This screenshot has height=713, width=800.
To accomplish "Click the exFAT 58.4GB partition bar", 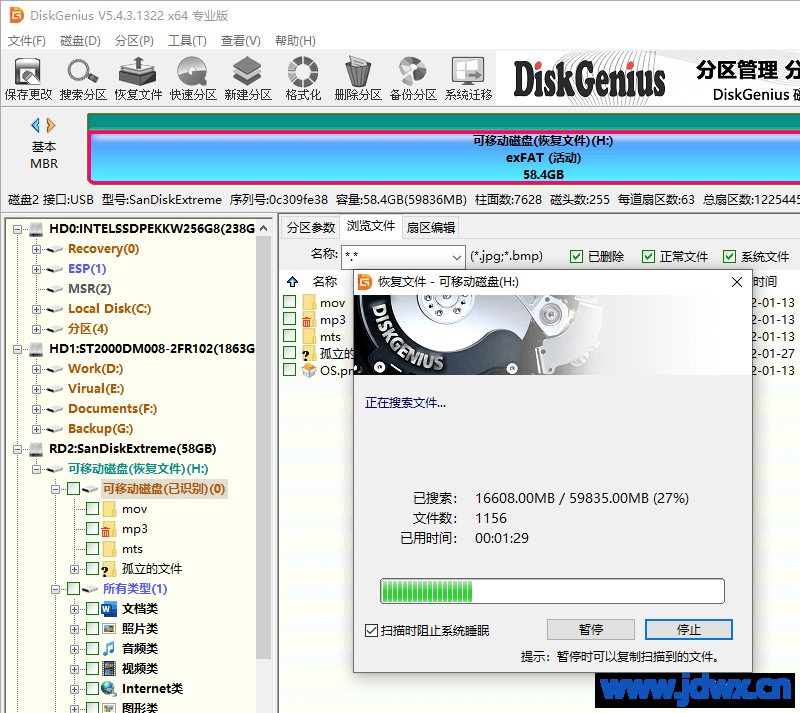I will pyautogui.click(x=443, y=157).
